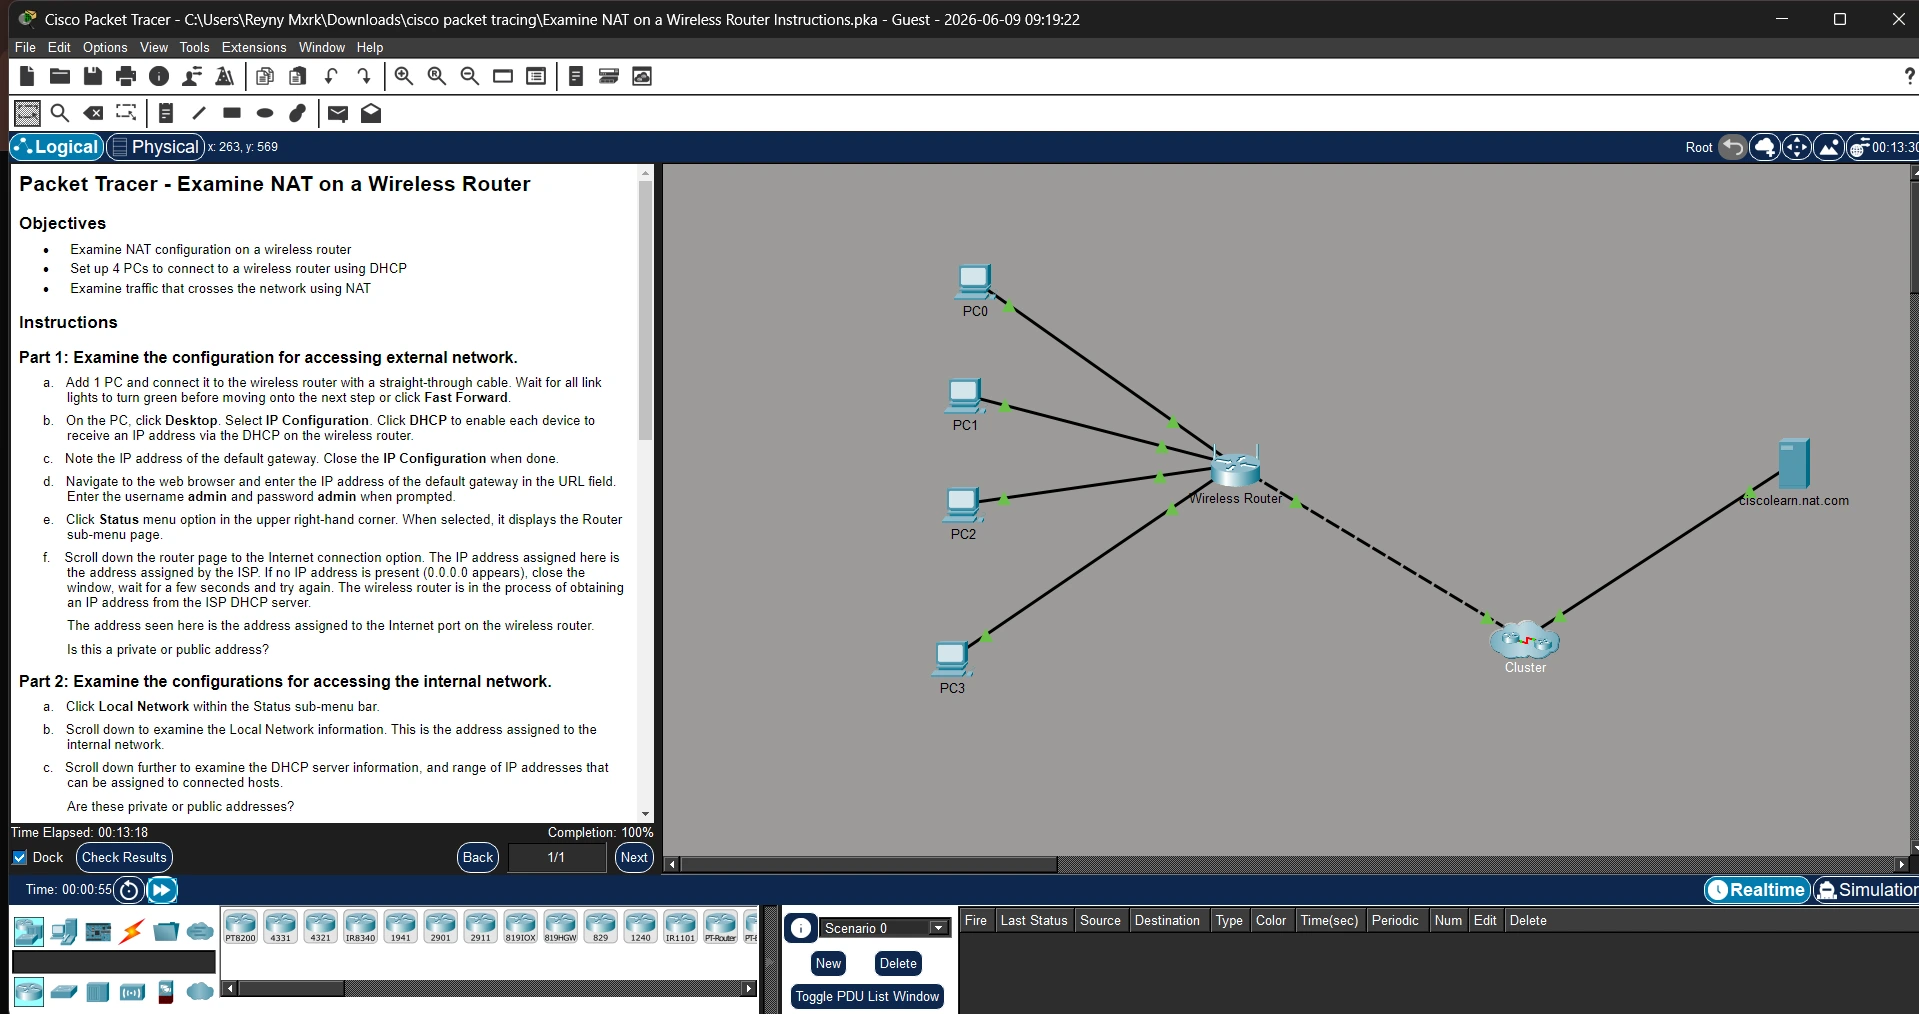The width and height of the screenshot is (1919, 1014).
Task: Click the Paste toolbar icon
Action: tap(298, 76)
